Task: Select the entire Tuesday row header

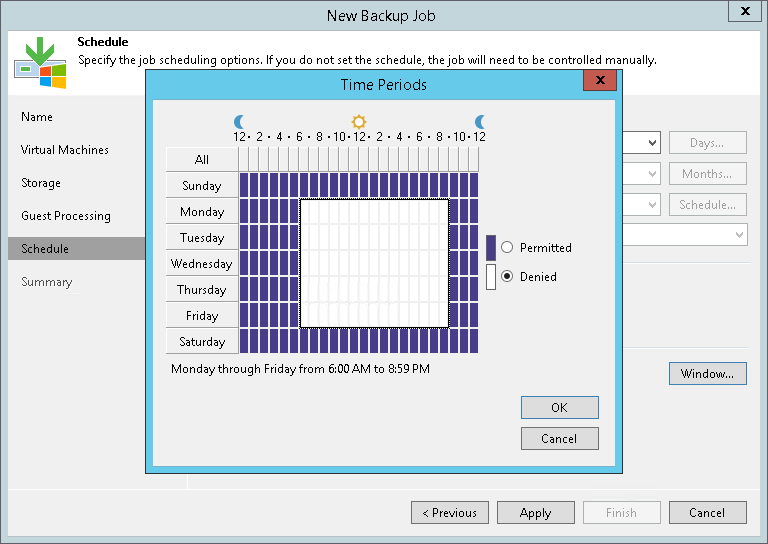Action: 202,237
